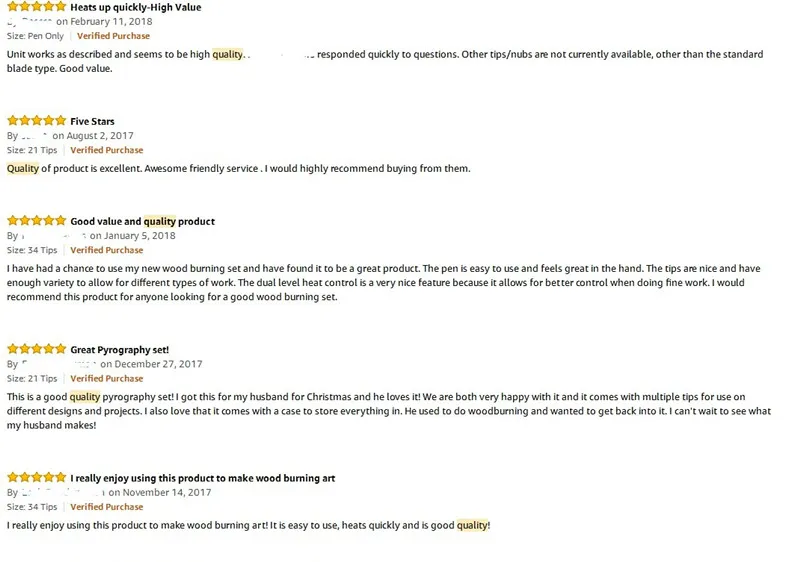Click Verified Purchase on August 2, 2017 review
This screenshot has width=800, height=562.
(107, 150)
